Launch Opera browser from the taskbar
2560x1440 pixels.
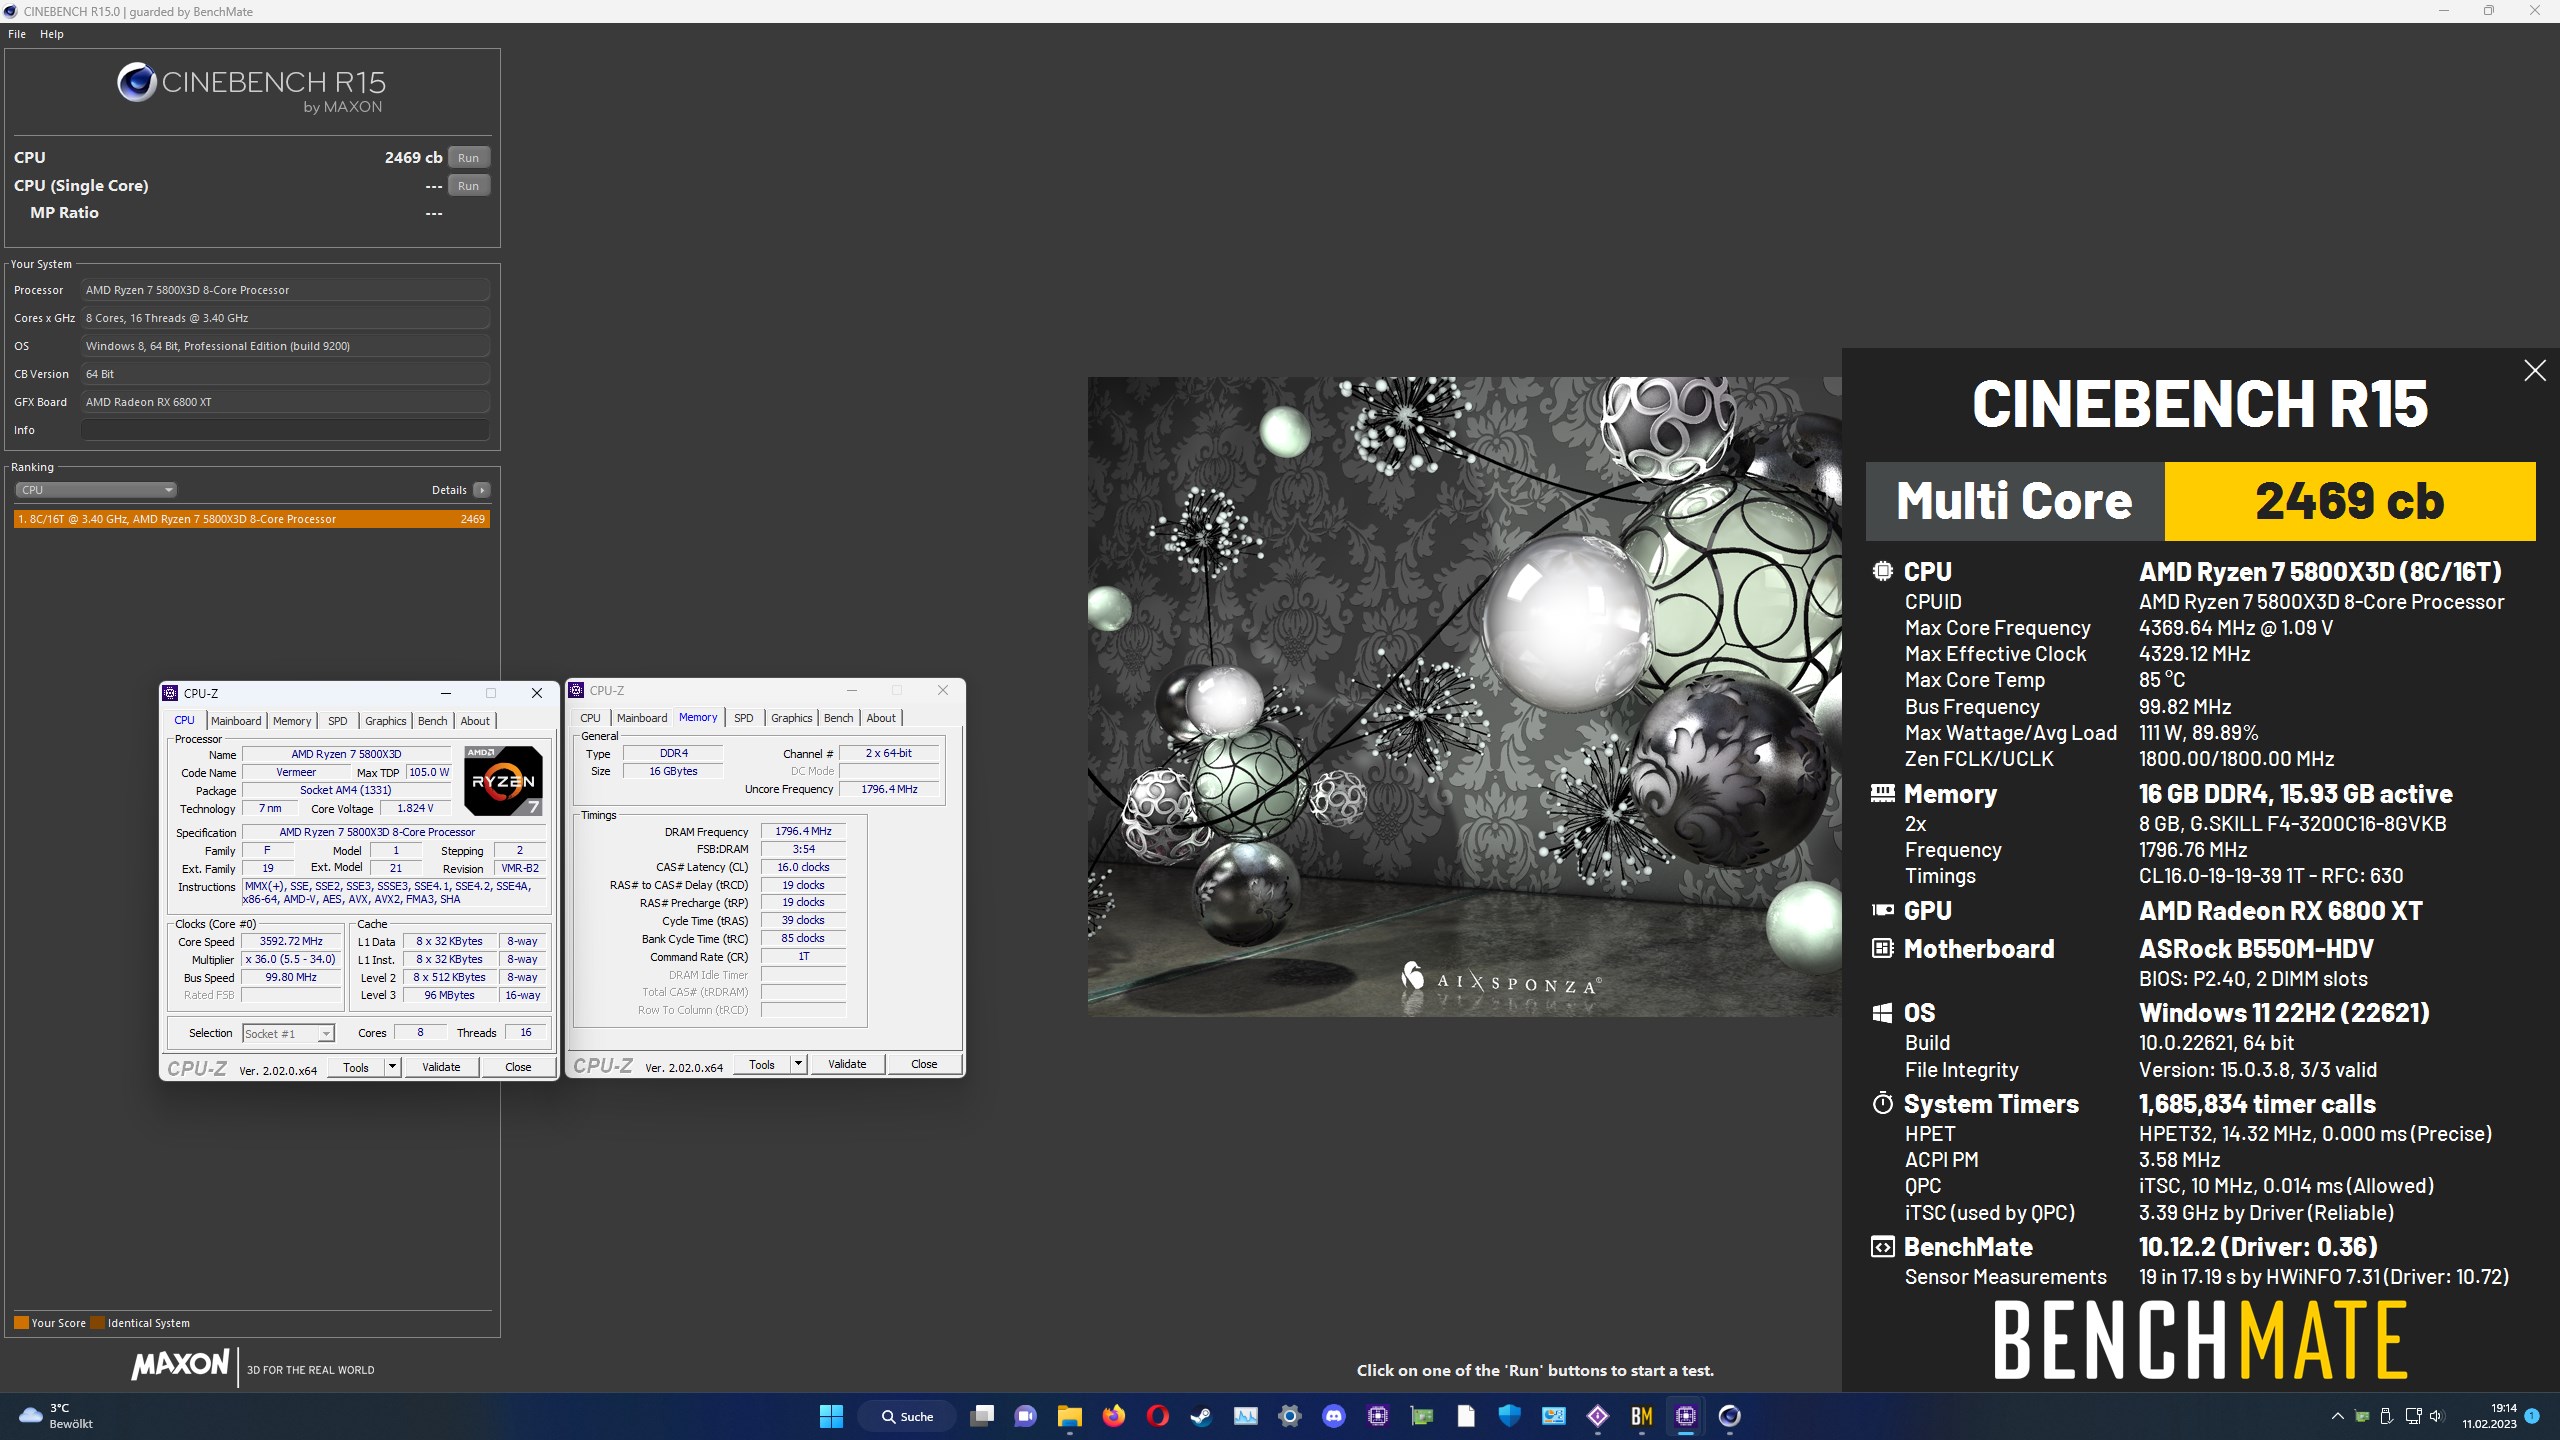tap(1158, 1416)
